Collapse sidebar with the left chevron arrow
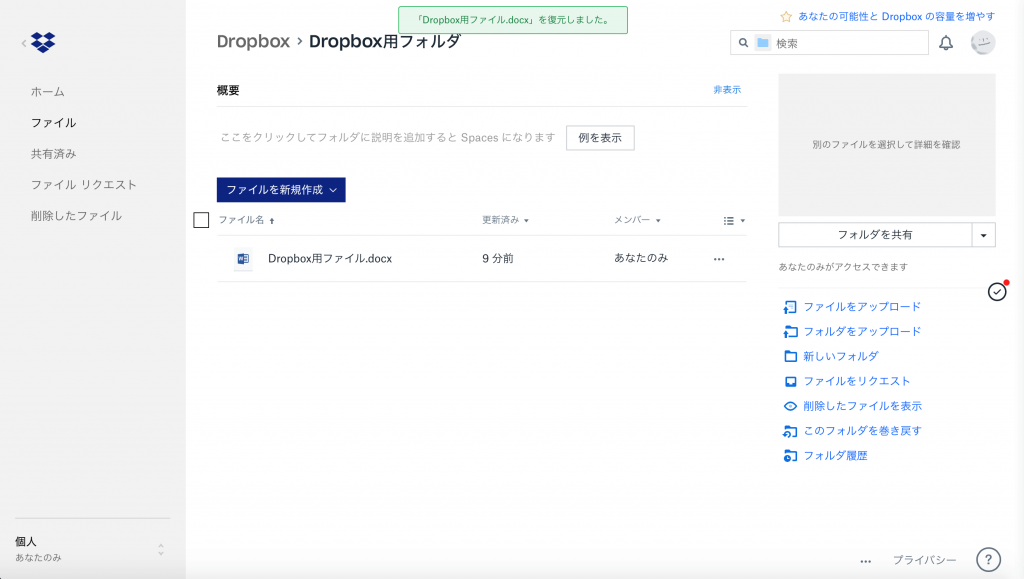 (x=24, y=43)
